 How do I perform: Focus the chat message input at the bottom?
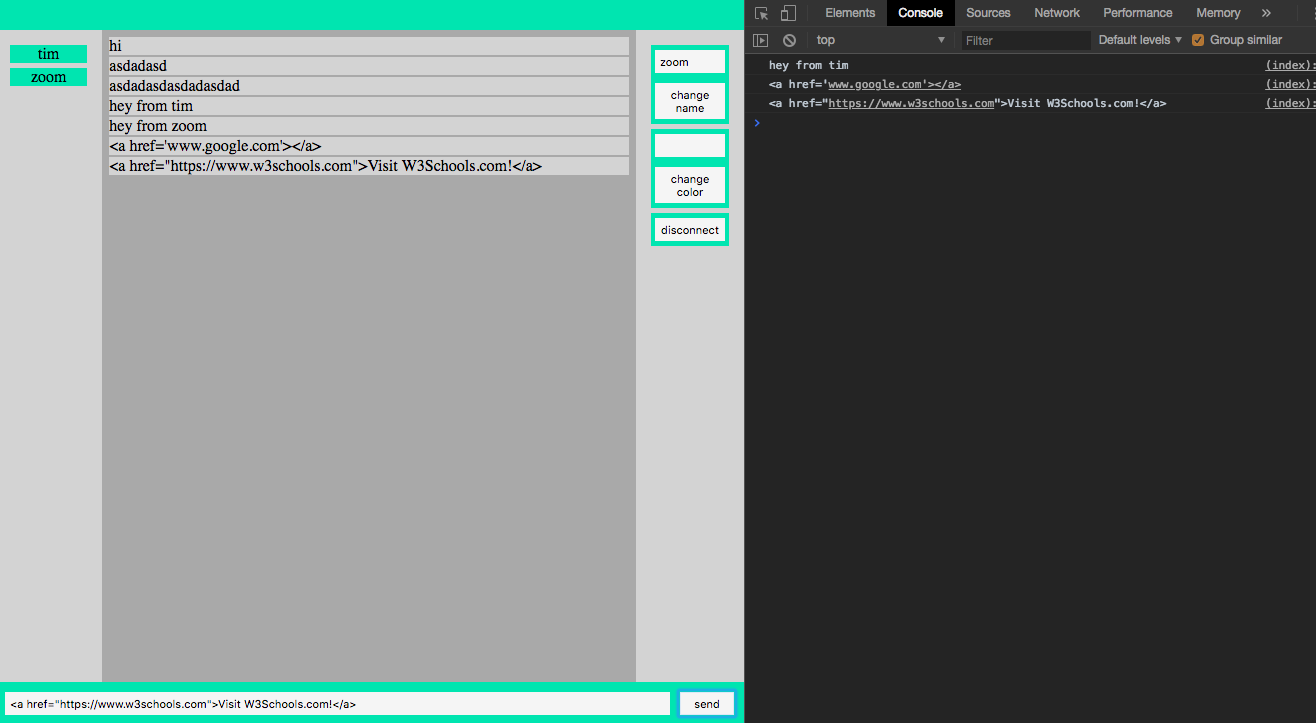338,704
